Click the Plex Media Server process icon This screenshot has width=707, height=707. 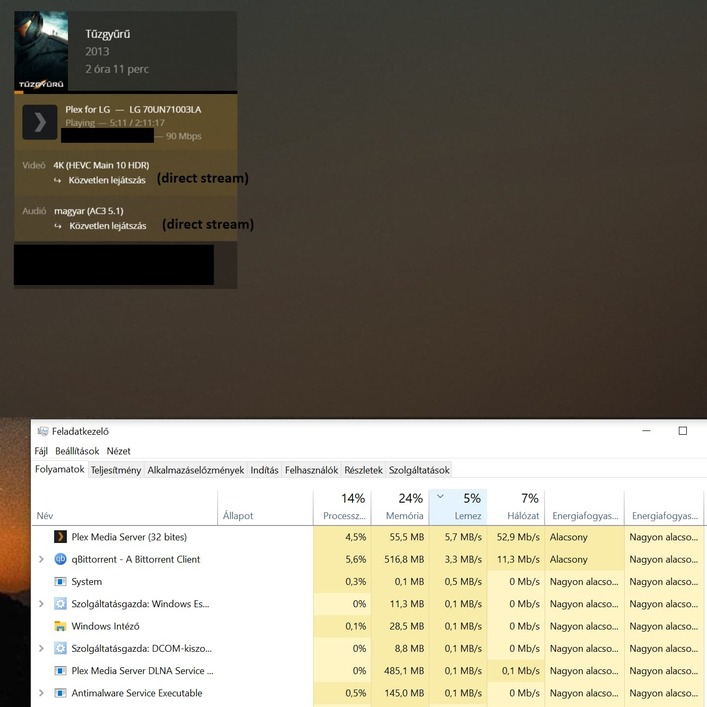(60, 537)
